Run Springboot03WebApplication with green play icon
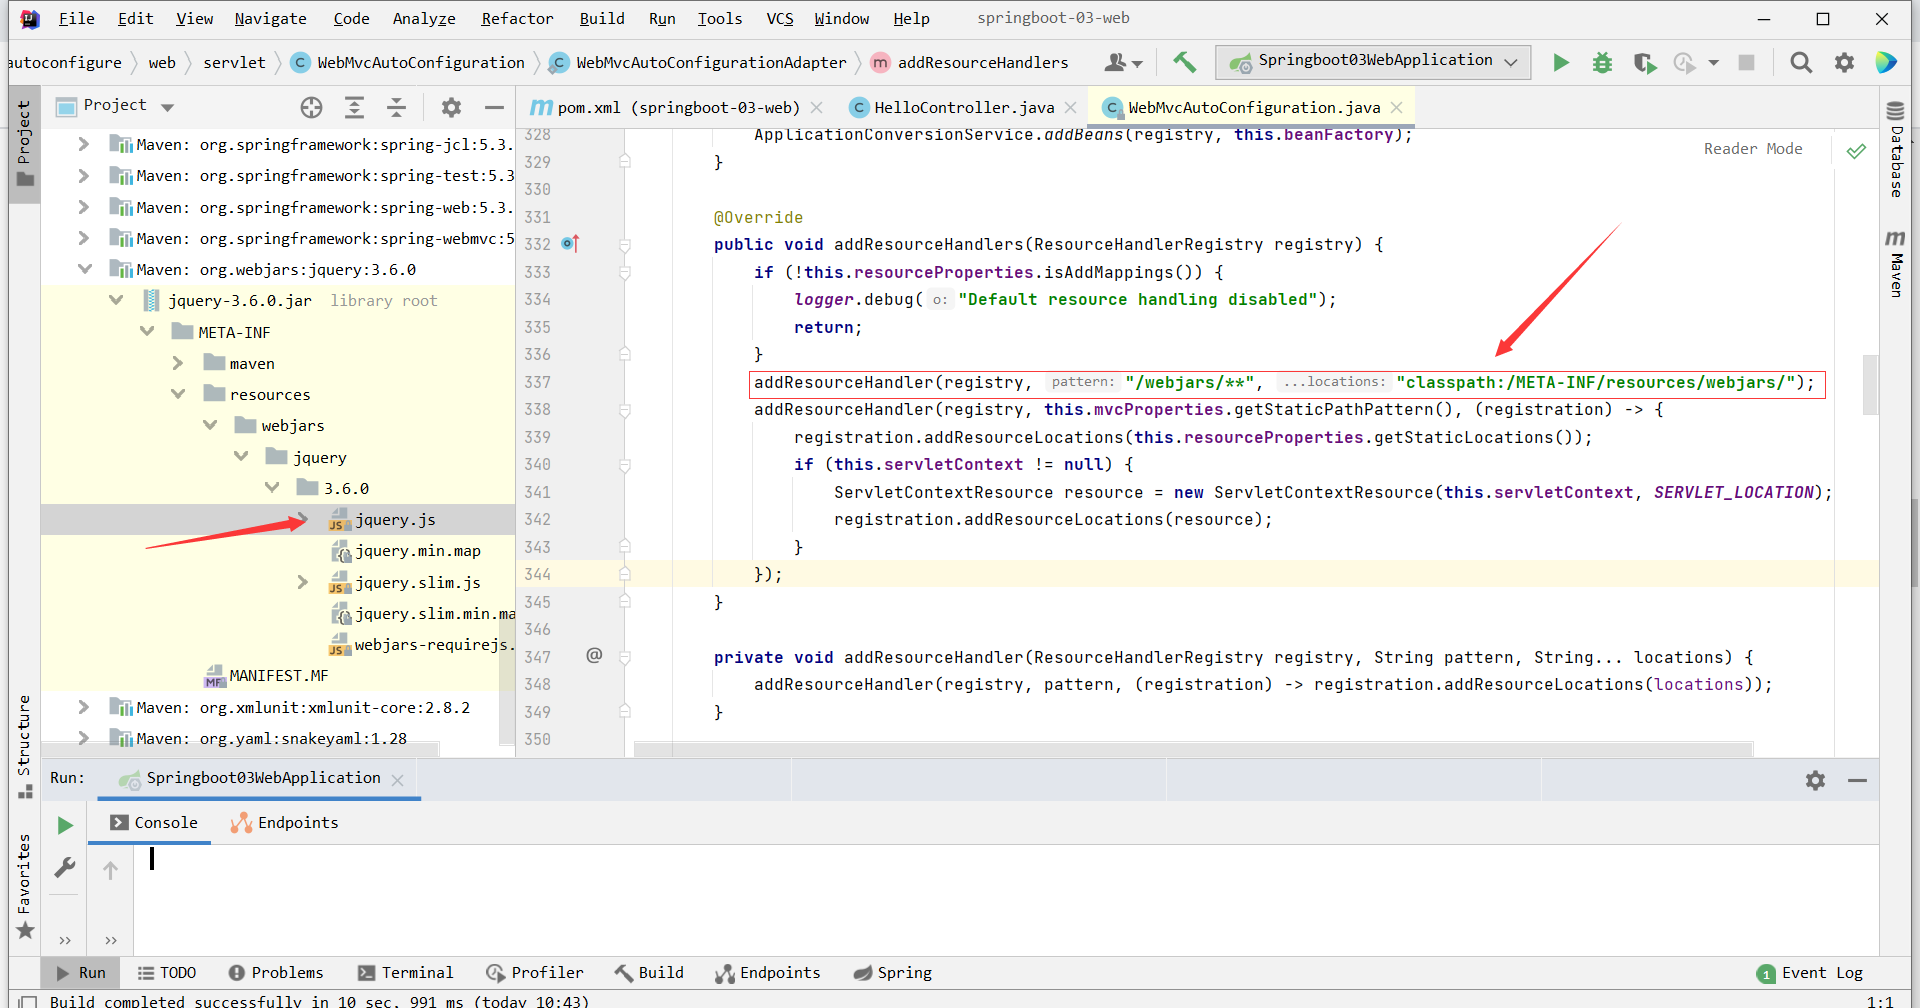The image size is (1920, 1008). [x=1560, y=63]
